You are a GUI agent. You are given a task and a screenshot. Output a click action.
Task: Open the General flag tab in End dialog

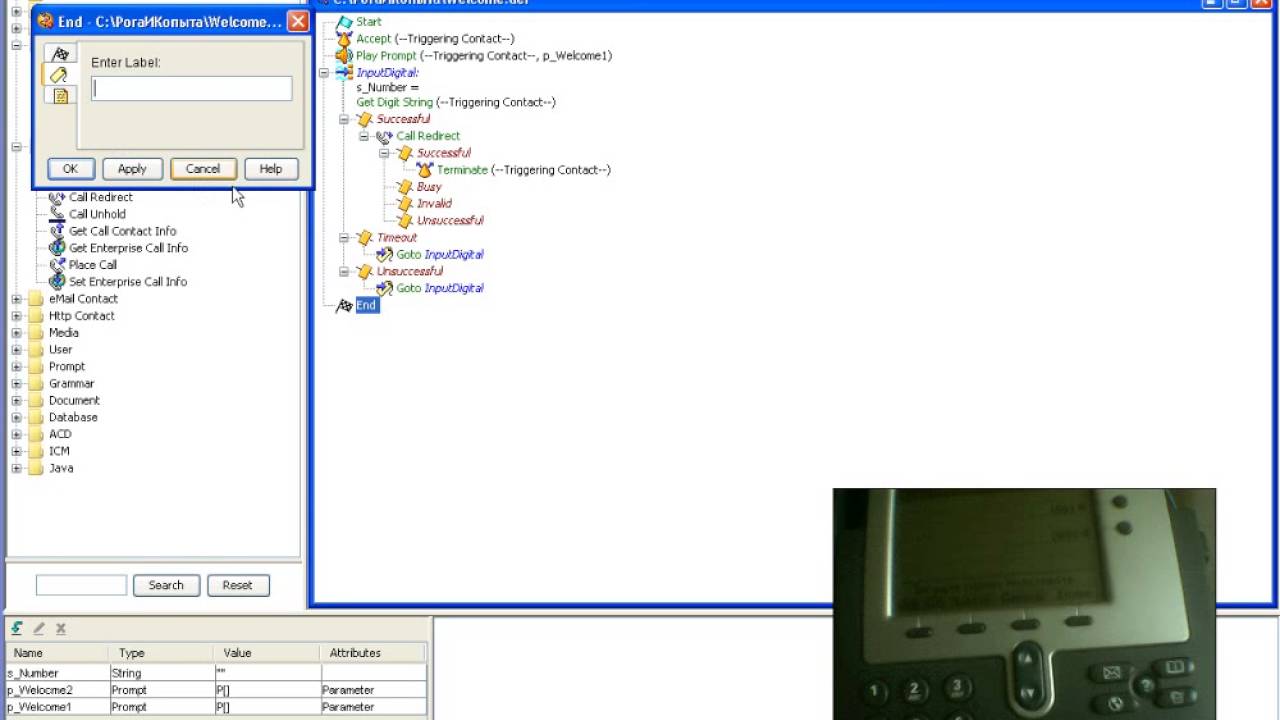pos(60,54)
